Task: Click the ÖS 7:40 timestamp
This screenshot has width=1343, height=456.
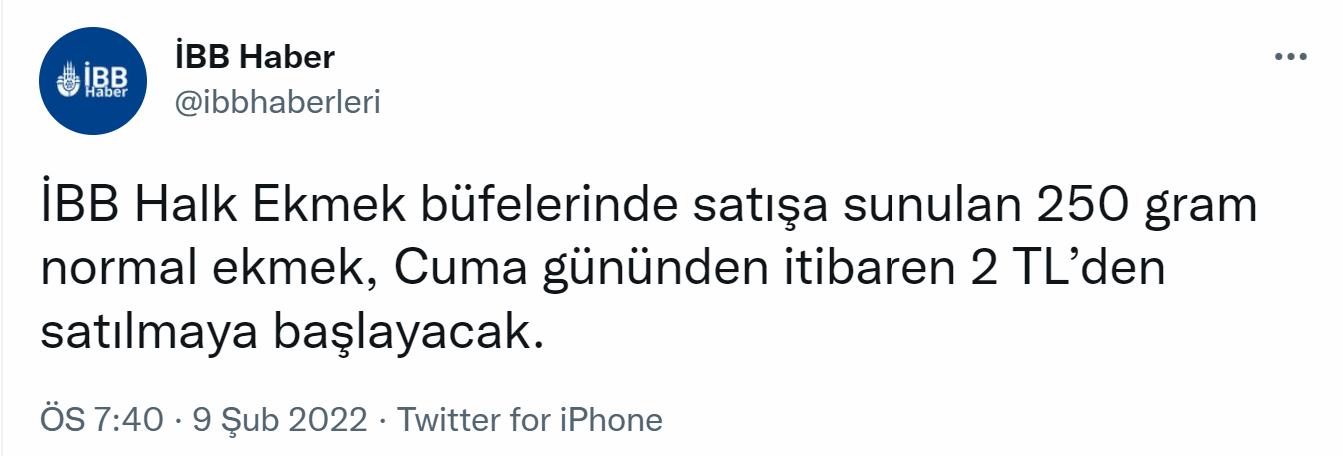Action: 101,420
